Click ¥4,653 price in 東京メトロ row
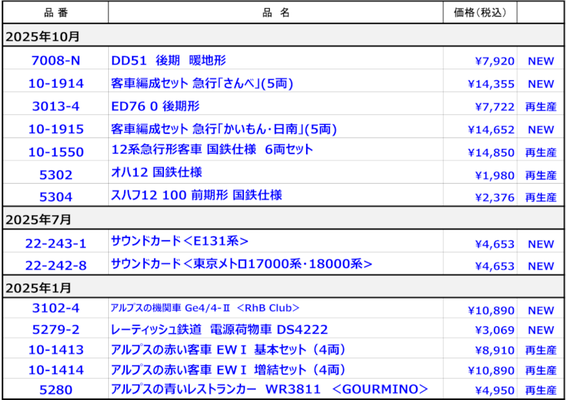This screenshot has width=567, height=400. (x=494, y=266)
